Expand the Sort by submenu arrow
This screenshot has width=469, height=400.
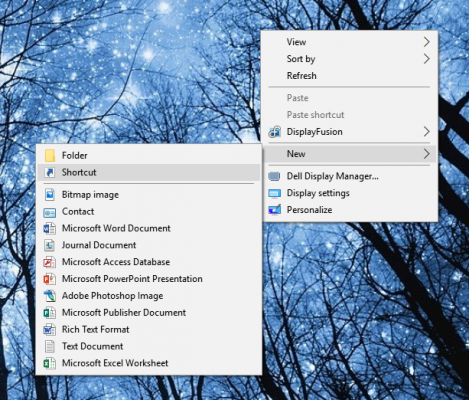tap(426, 59)
